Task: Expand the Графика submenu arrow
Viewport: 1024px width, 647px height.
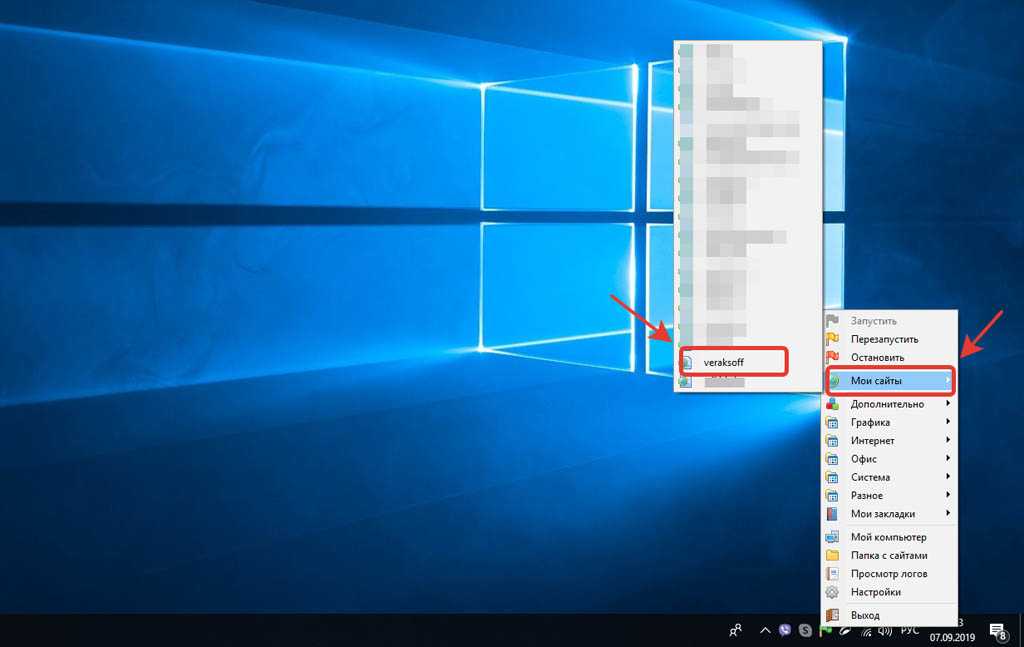Action: (948, 422)
